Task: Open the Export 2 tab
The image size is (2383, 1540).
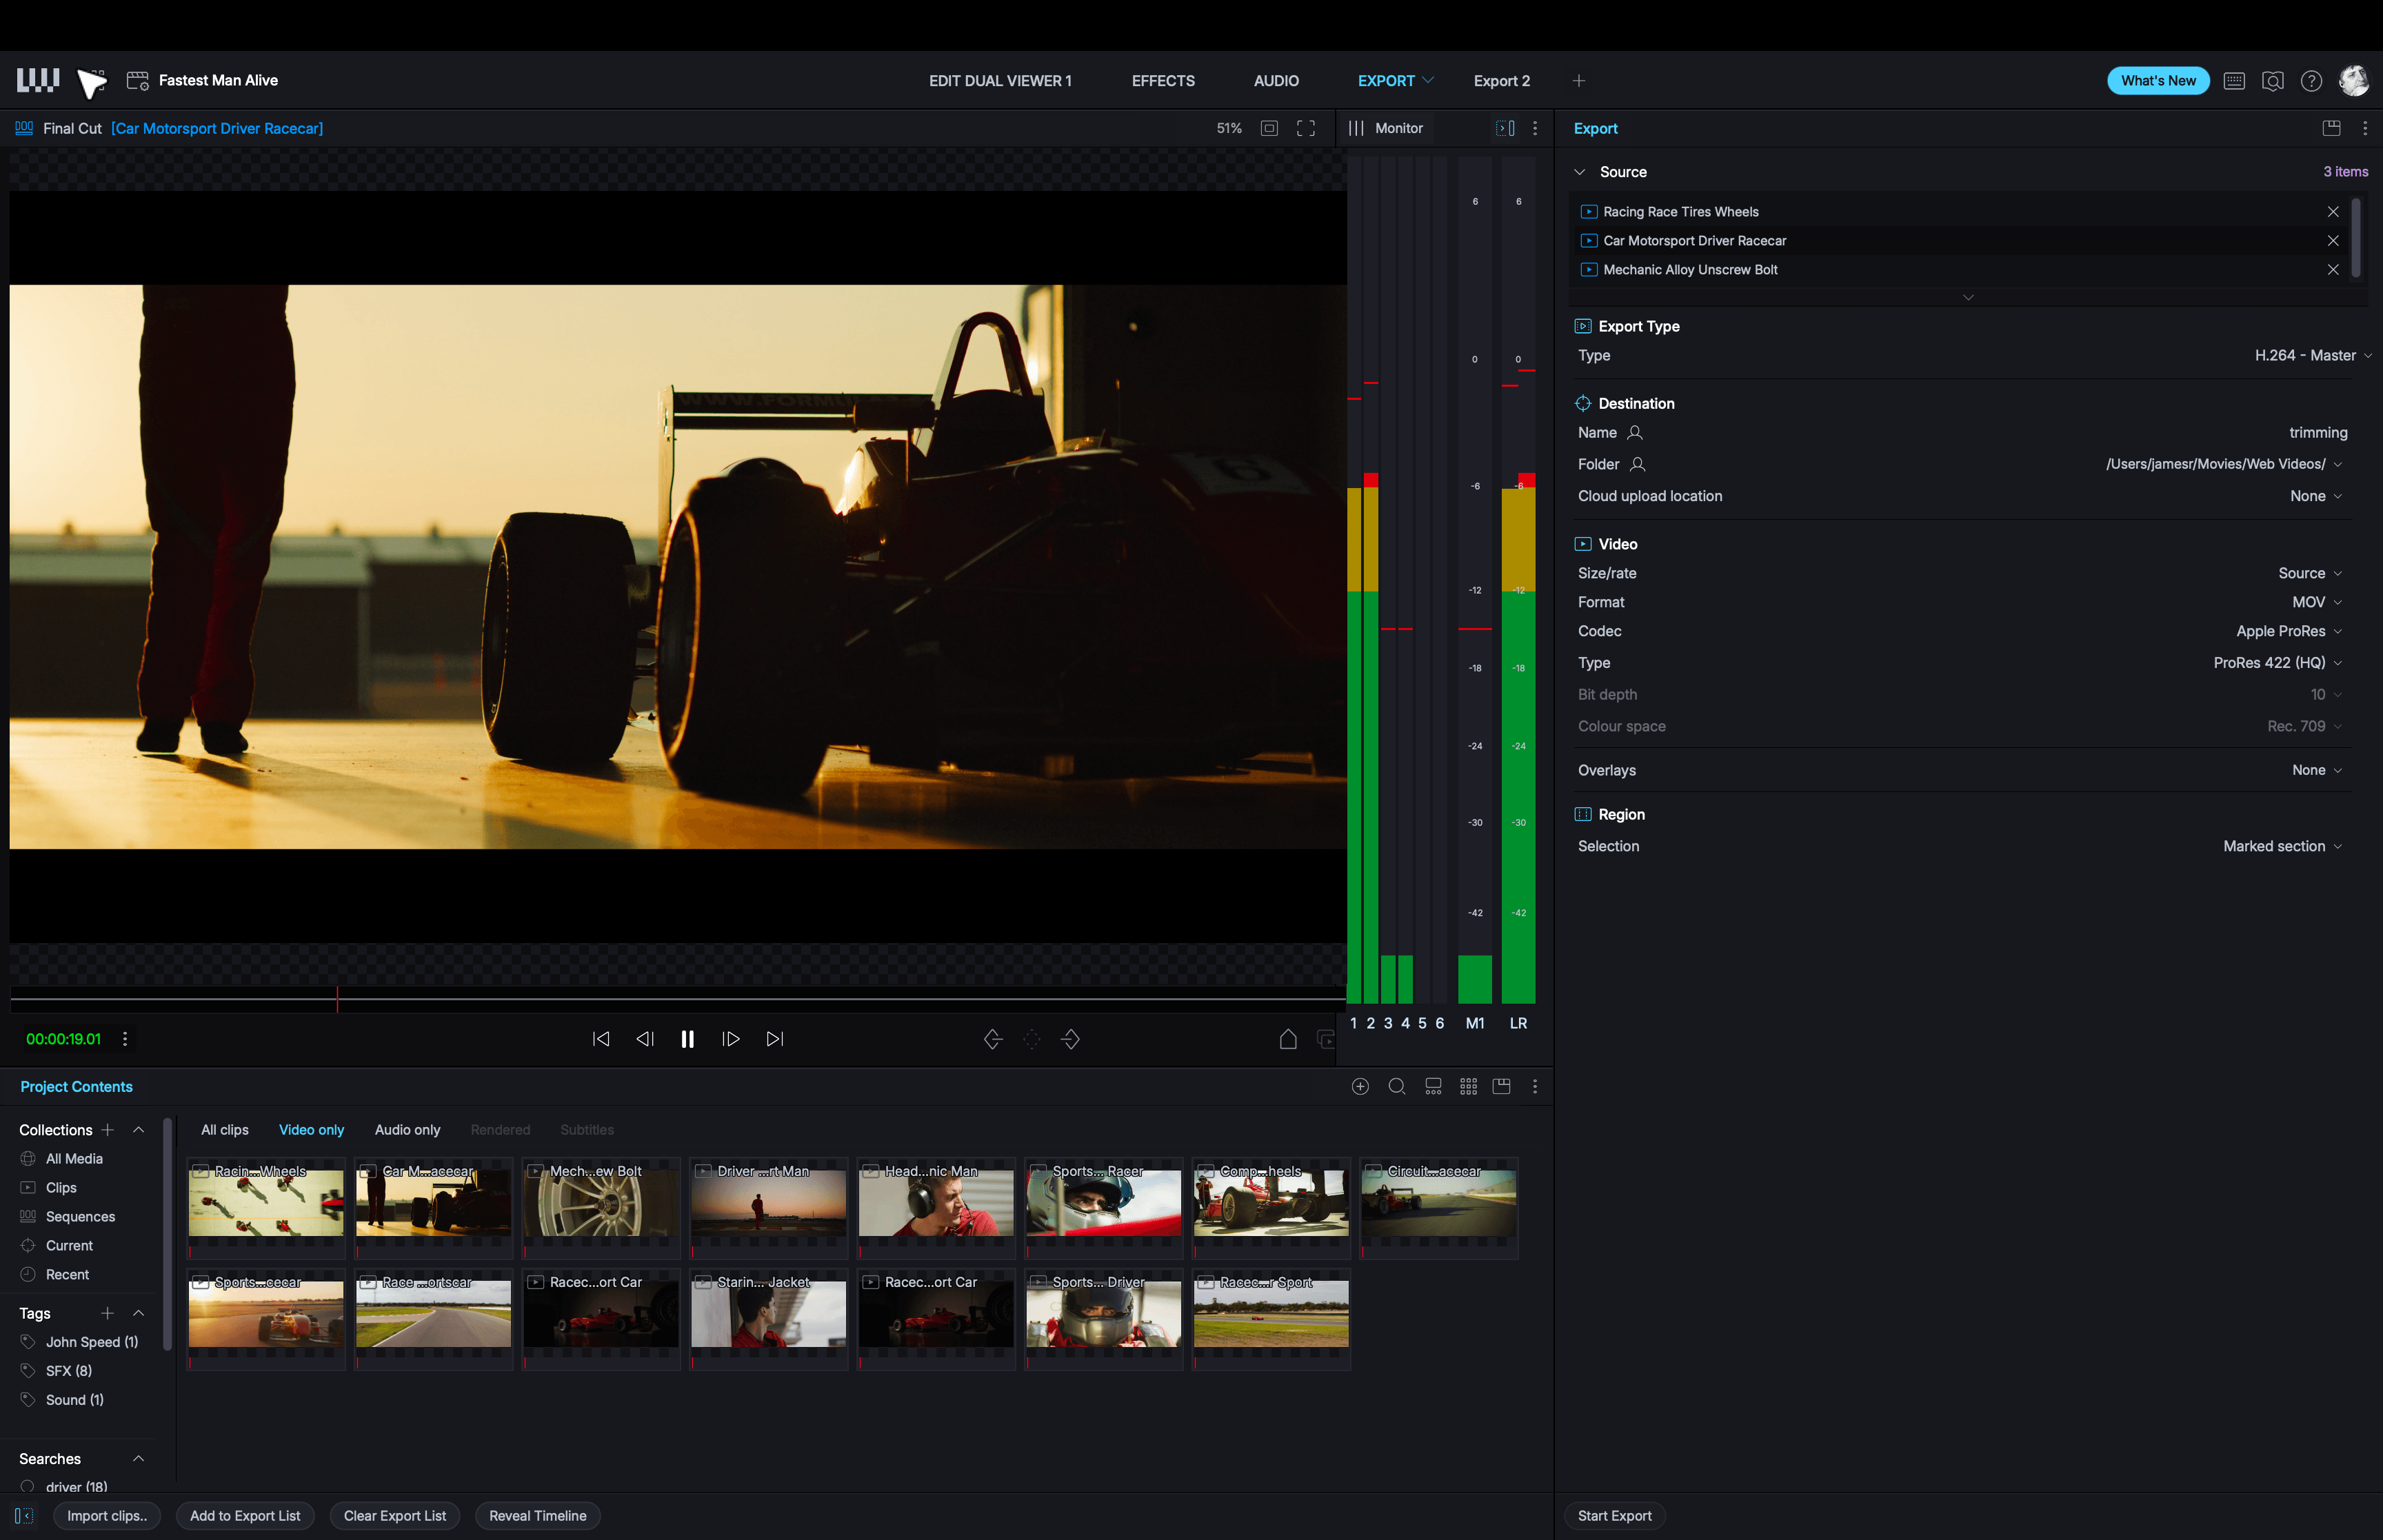Action: pyautogui.click(x=1501, y=81)
